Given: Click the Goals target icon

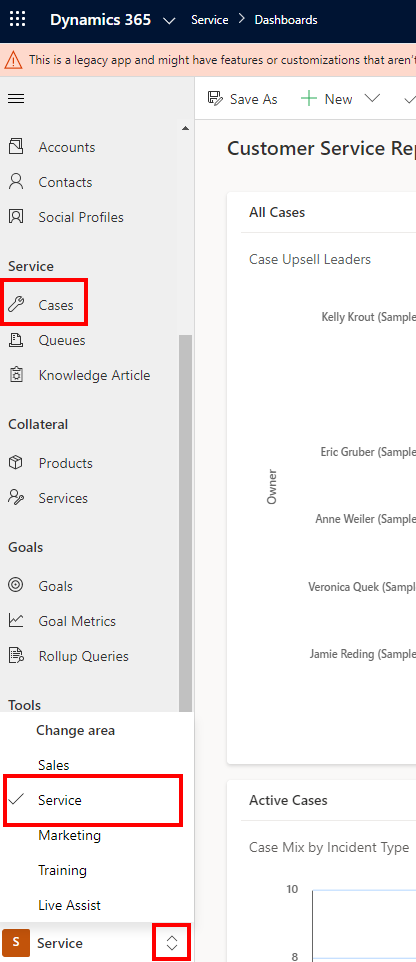Looking at the screenshot, I should pos(16,585).
